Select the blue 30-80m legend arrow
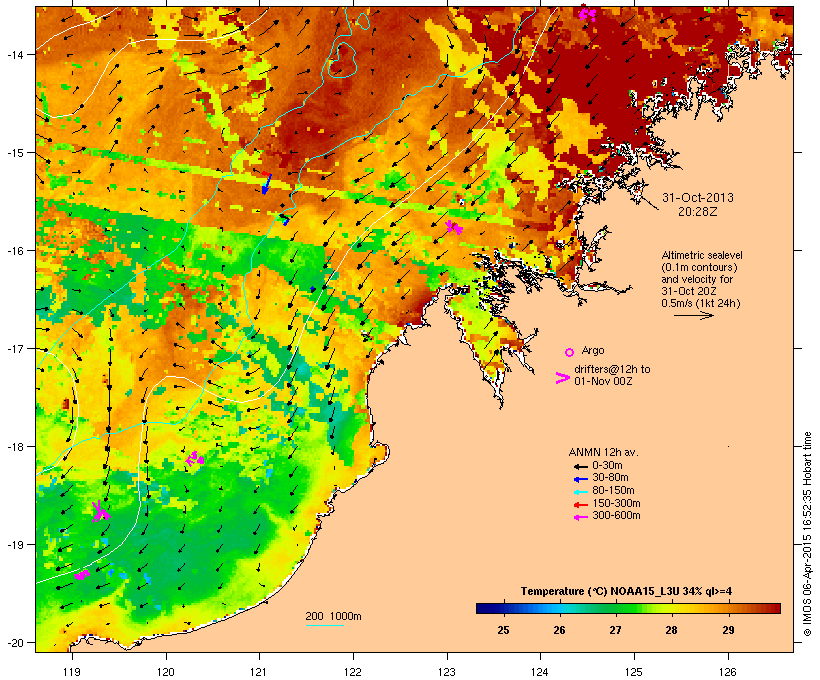The width and height of the screenshot is (820, 680). [x=580, y=479]
